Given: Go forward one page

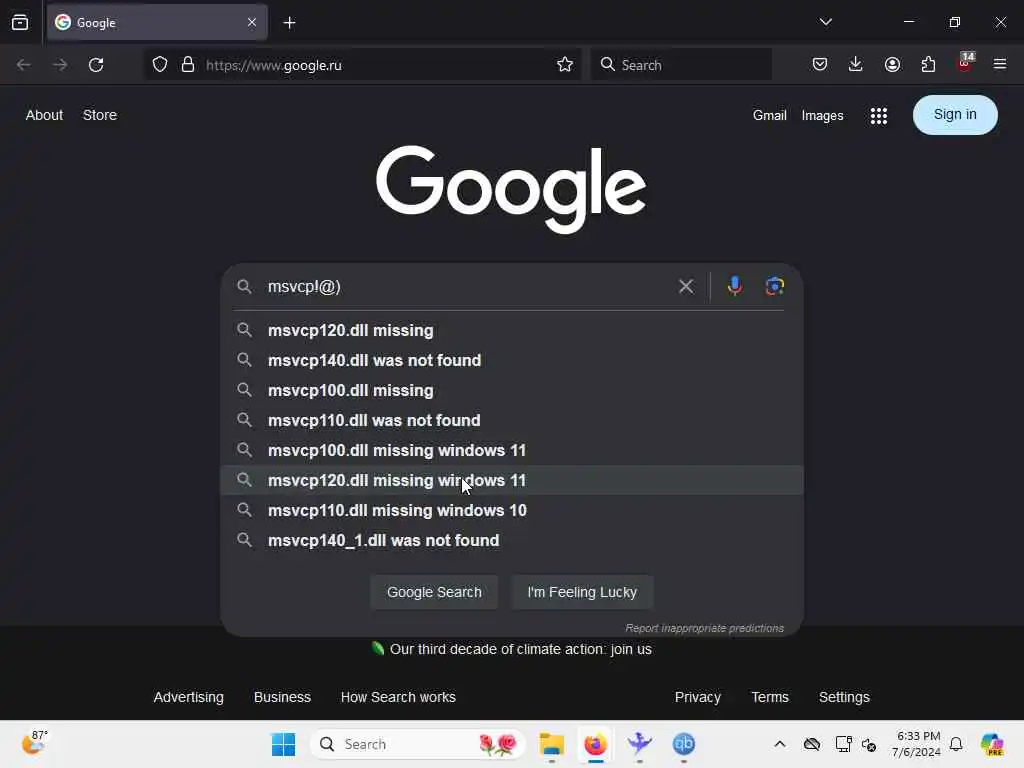Looking at the screenshot, I should coord(60,65).
